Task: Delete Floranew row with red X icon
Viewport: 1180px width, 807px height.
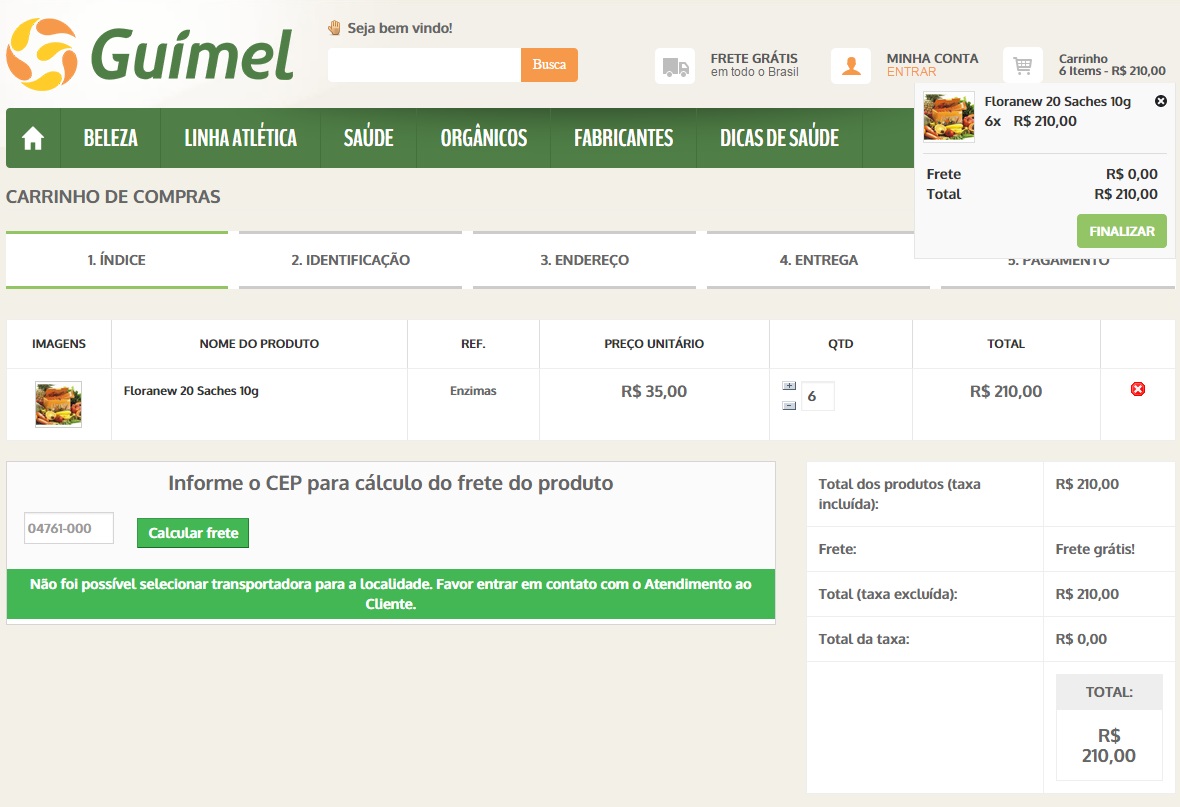Action: pyautogui.click(x=1138, y=389)
